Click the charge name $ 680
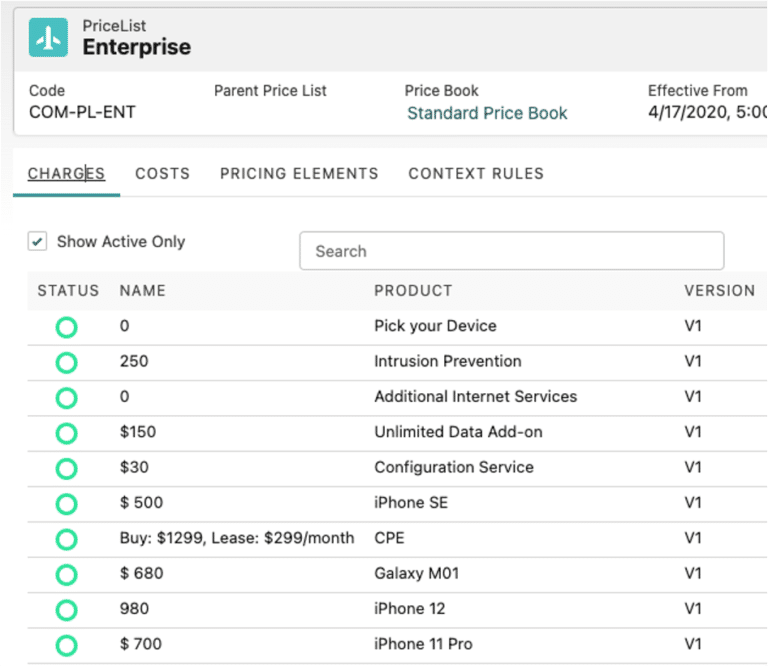The image size is (768, 666). [142, 573]
